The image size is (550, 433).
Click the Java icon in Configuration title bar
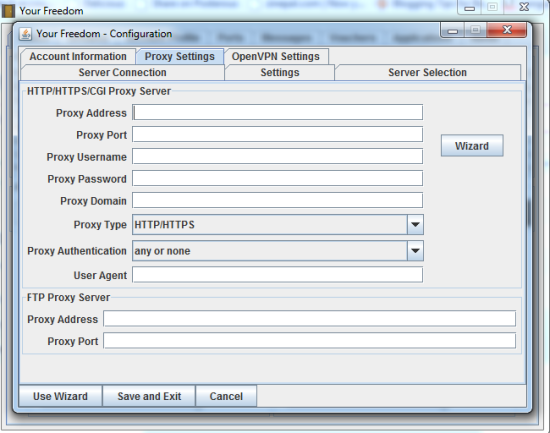(25, 34)
